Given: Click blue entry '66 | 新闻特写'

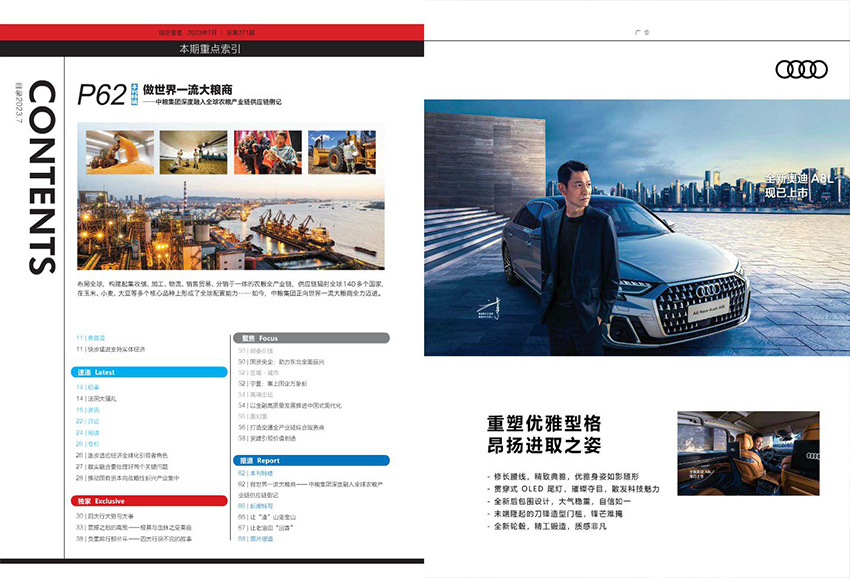Looking at the screenshot, I should 255,506.
